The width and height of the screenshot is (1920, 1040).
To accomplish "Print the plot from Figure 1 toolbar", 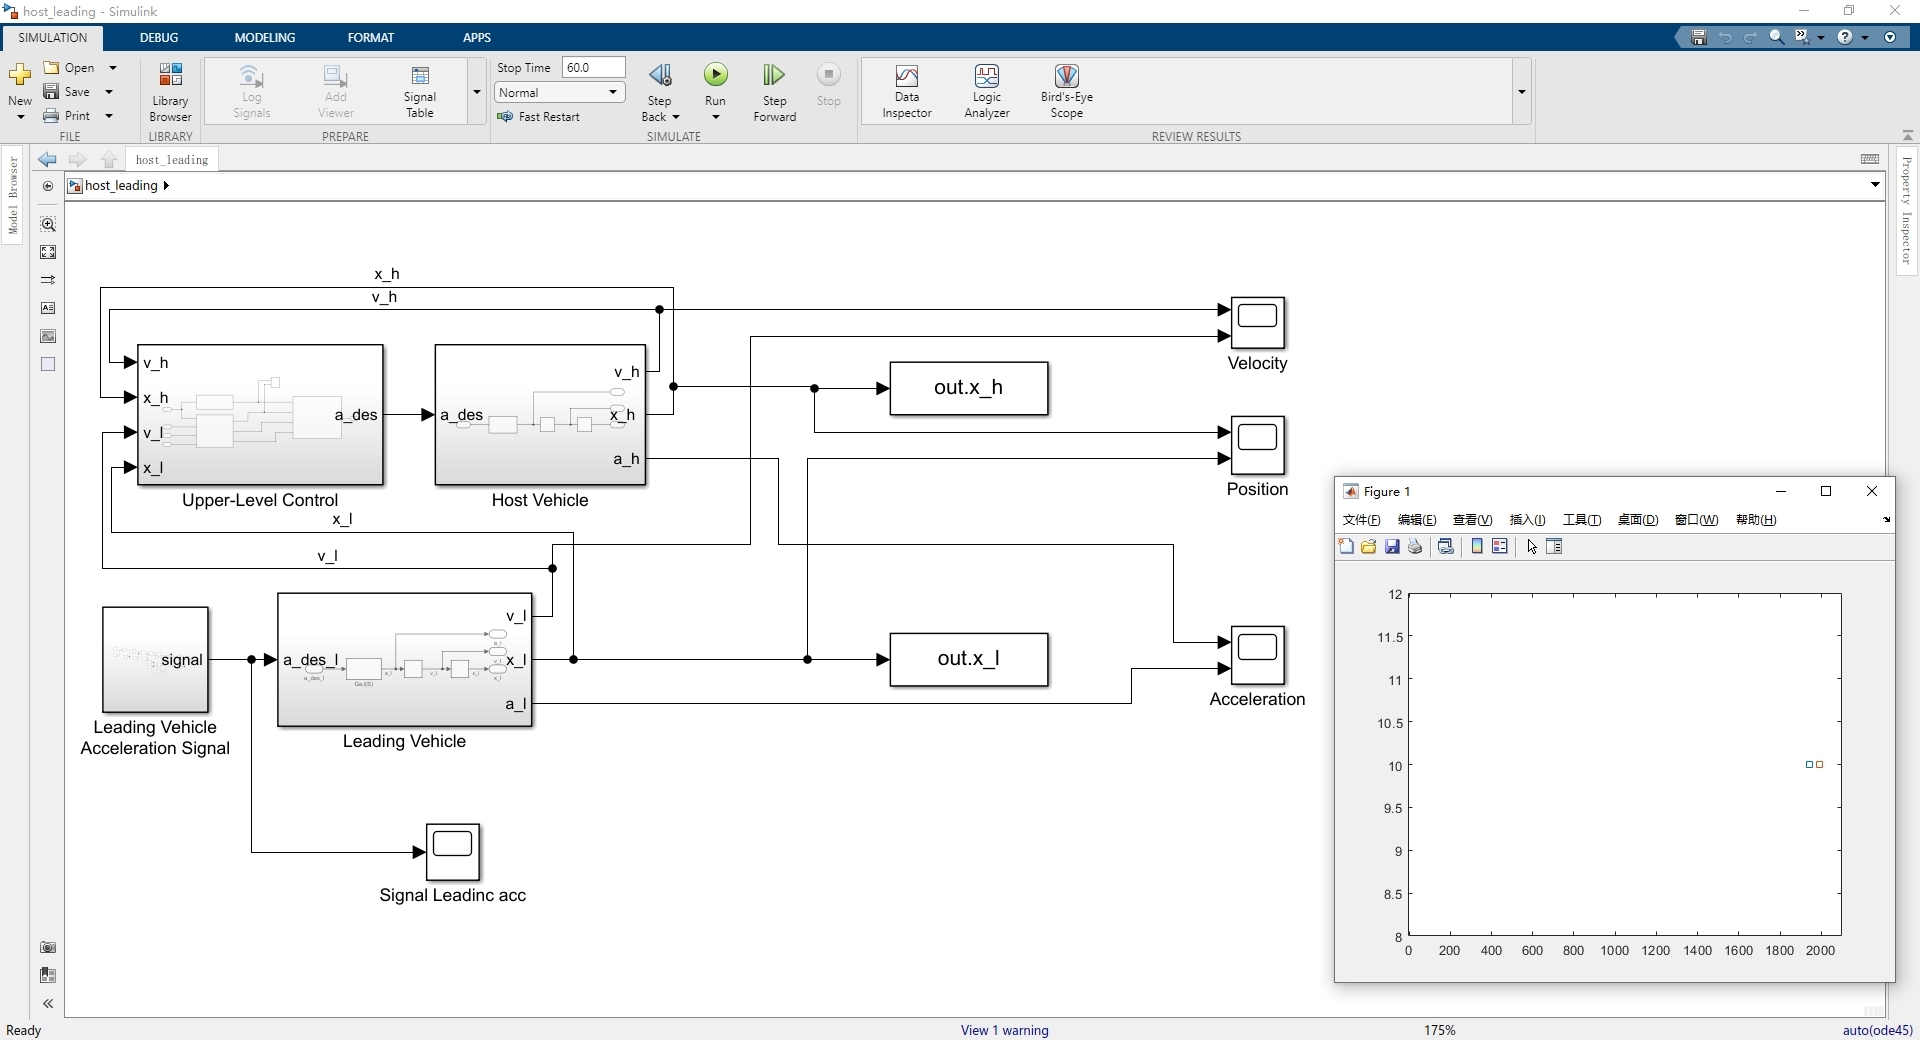I will click(1414, 546).
